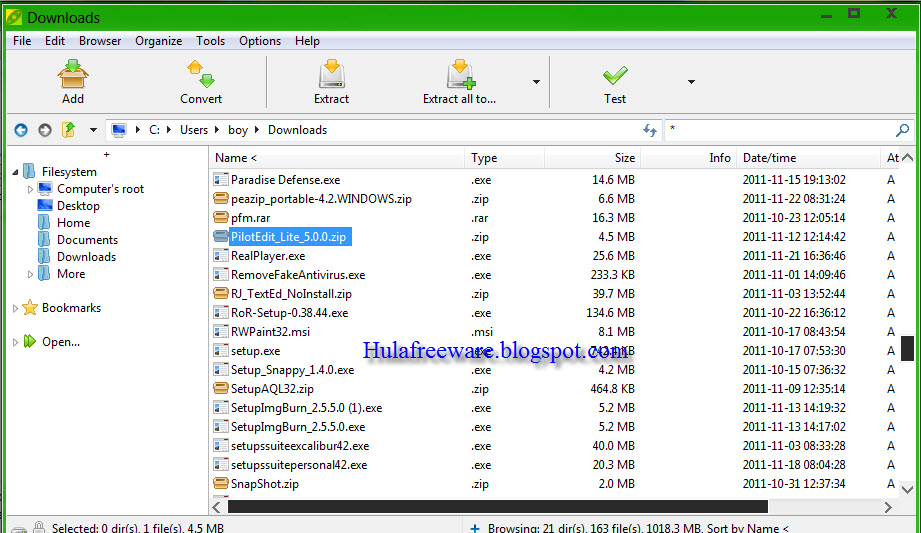Select Downloads in the folder tree
921x533 pixels.
pyautogui.click(x=86, y=257)
